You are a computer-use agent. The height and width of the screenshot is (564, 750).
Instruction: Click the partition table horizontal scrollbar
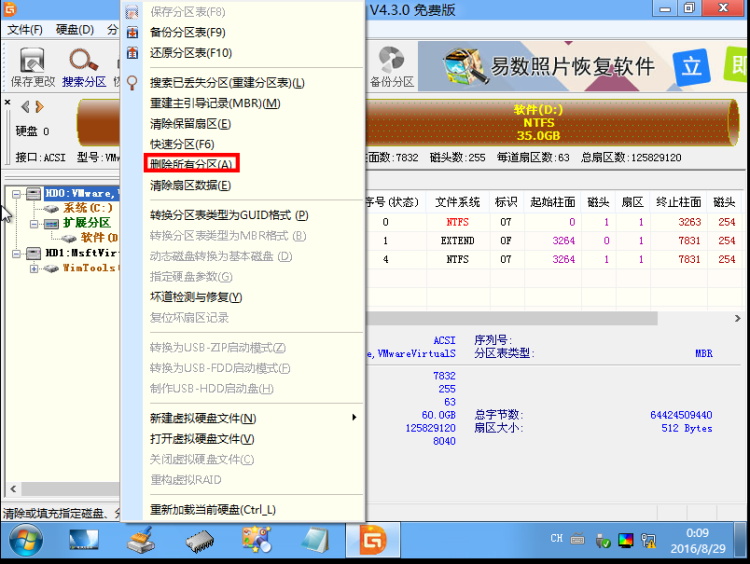(512, 319)
